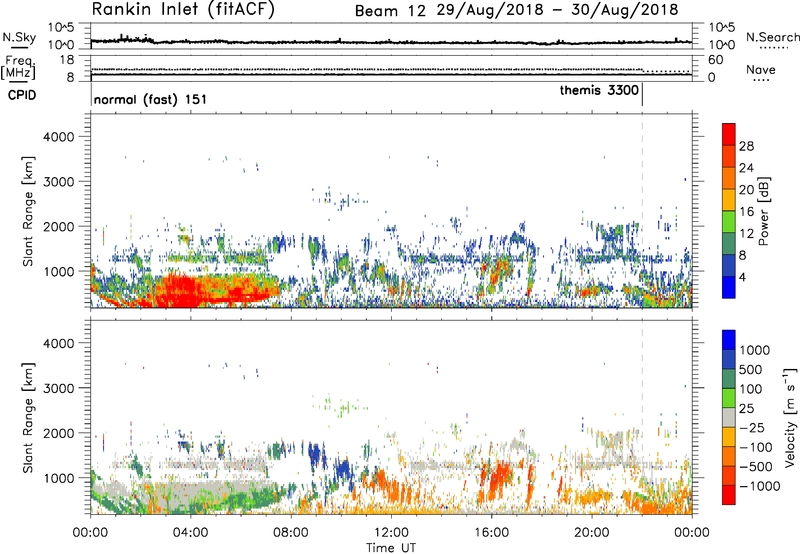The width and height of the screenshot is (800, 554).
Task: Click the gray segment of the Velocity color bar
Action: click(x=729, y=417)
